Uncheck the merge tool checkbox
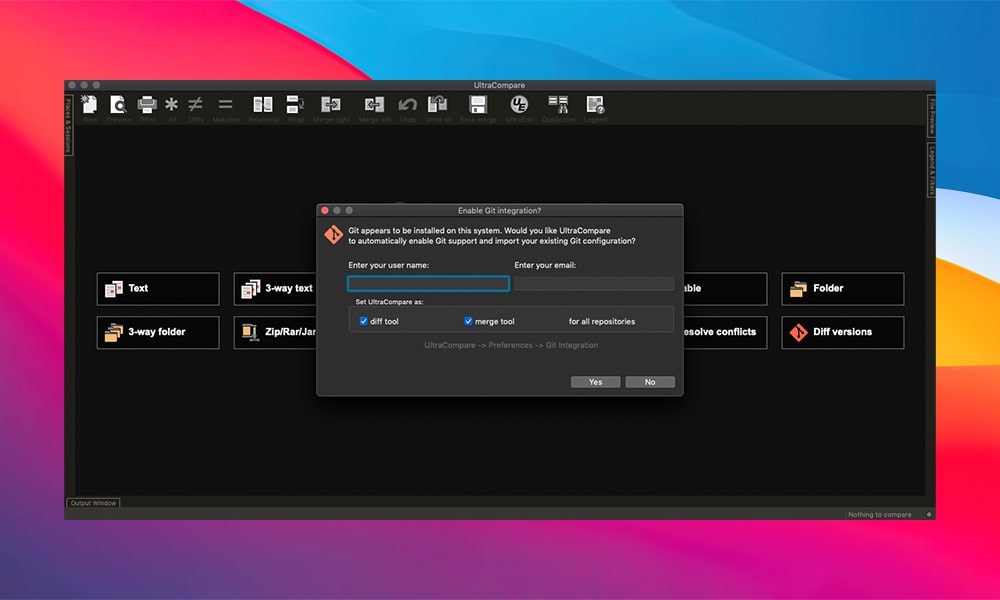The width and height of the screenshot is (1000, 600). click(468, 321)
